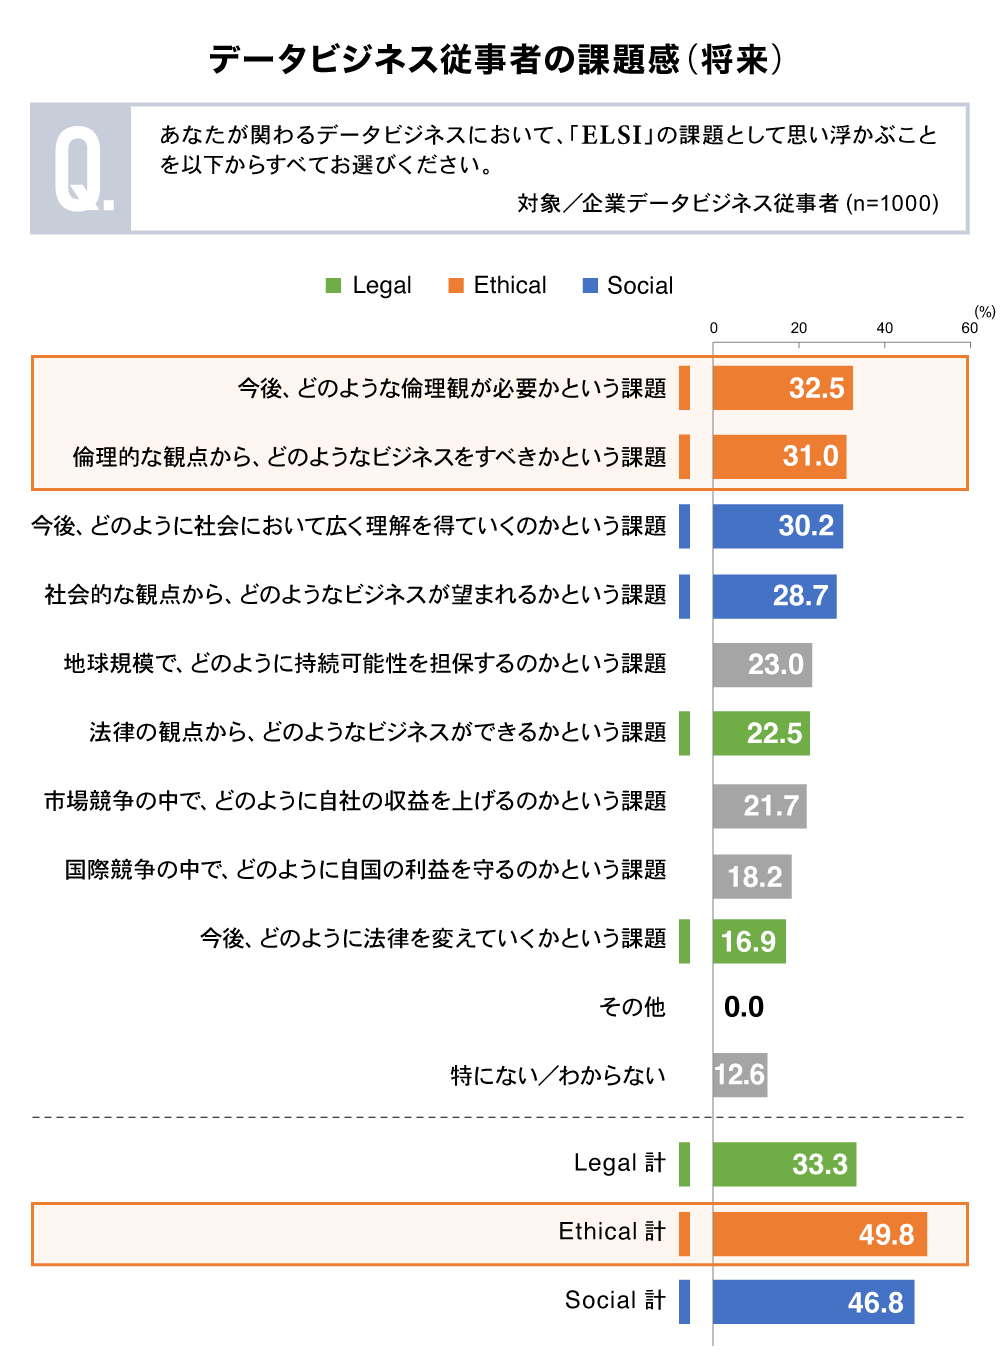
Task: Click the green Legal legend swatch
Action: [x=334, y=286]
